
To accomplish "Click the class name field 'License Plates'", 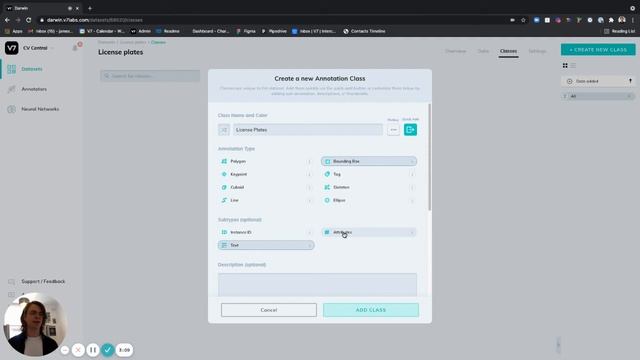I will pos(308,130).
